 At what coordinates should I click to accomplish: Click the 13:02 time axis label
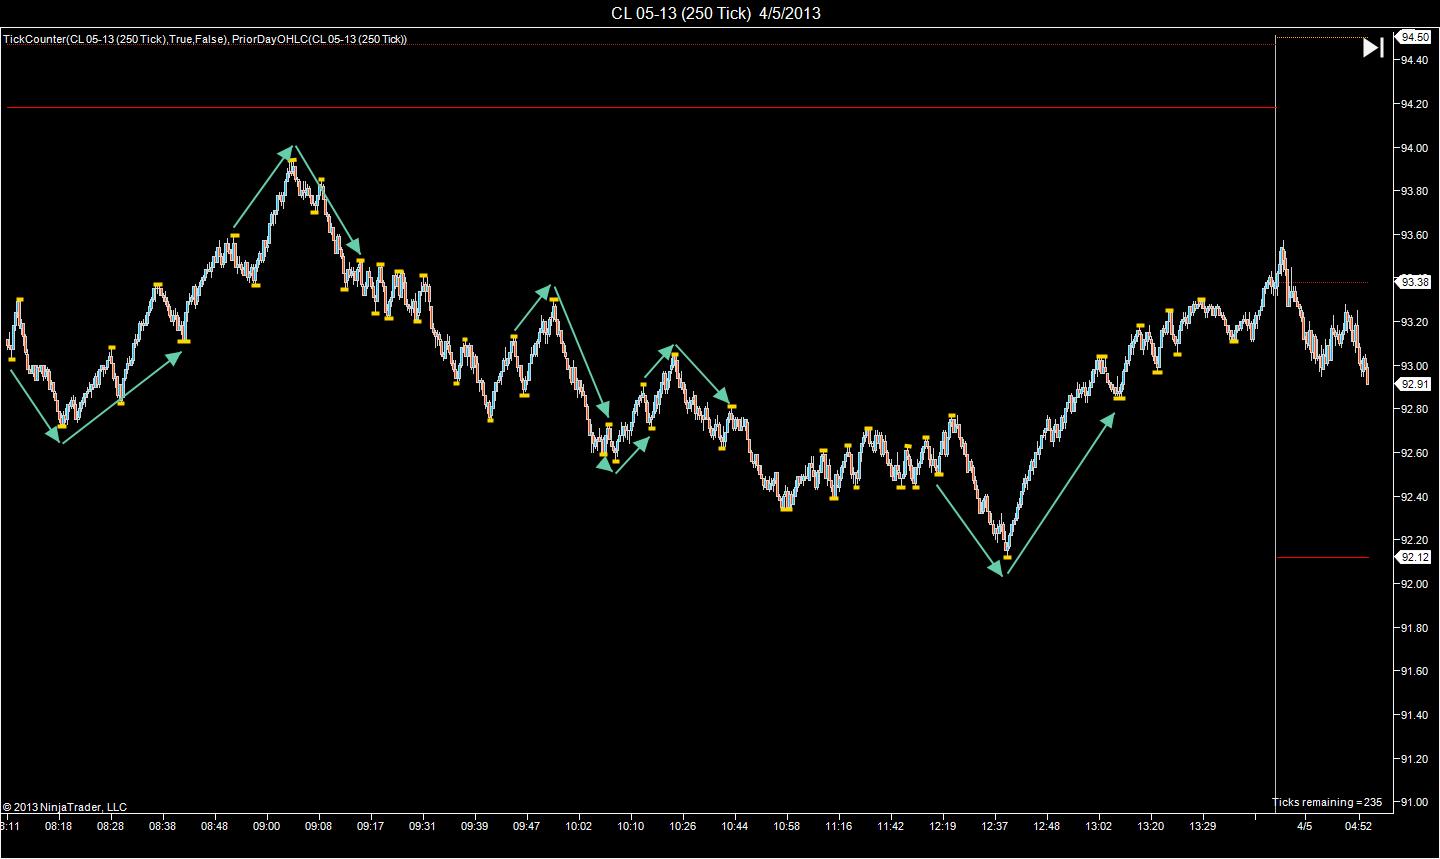click(1098, 827)
